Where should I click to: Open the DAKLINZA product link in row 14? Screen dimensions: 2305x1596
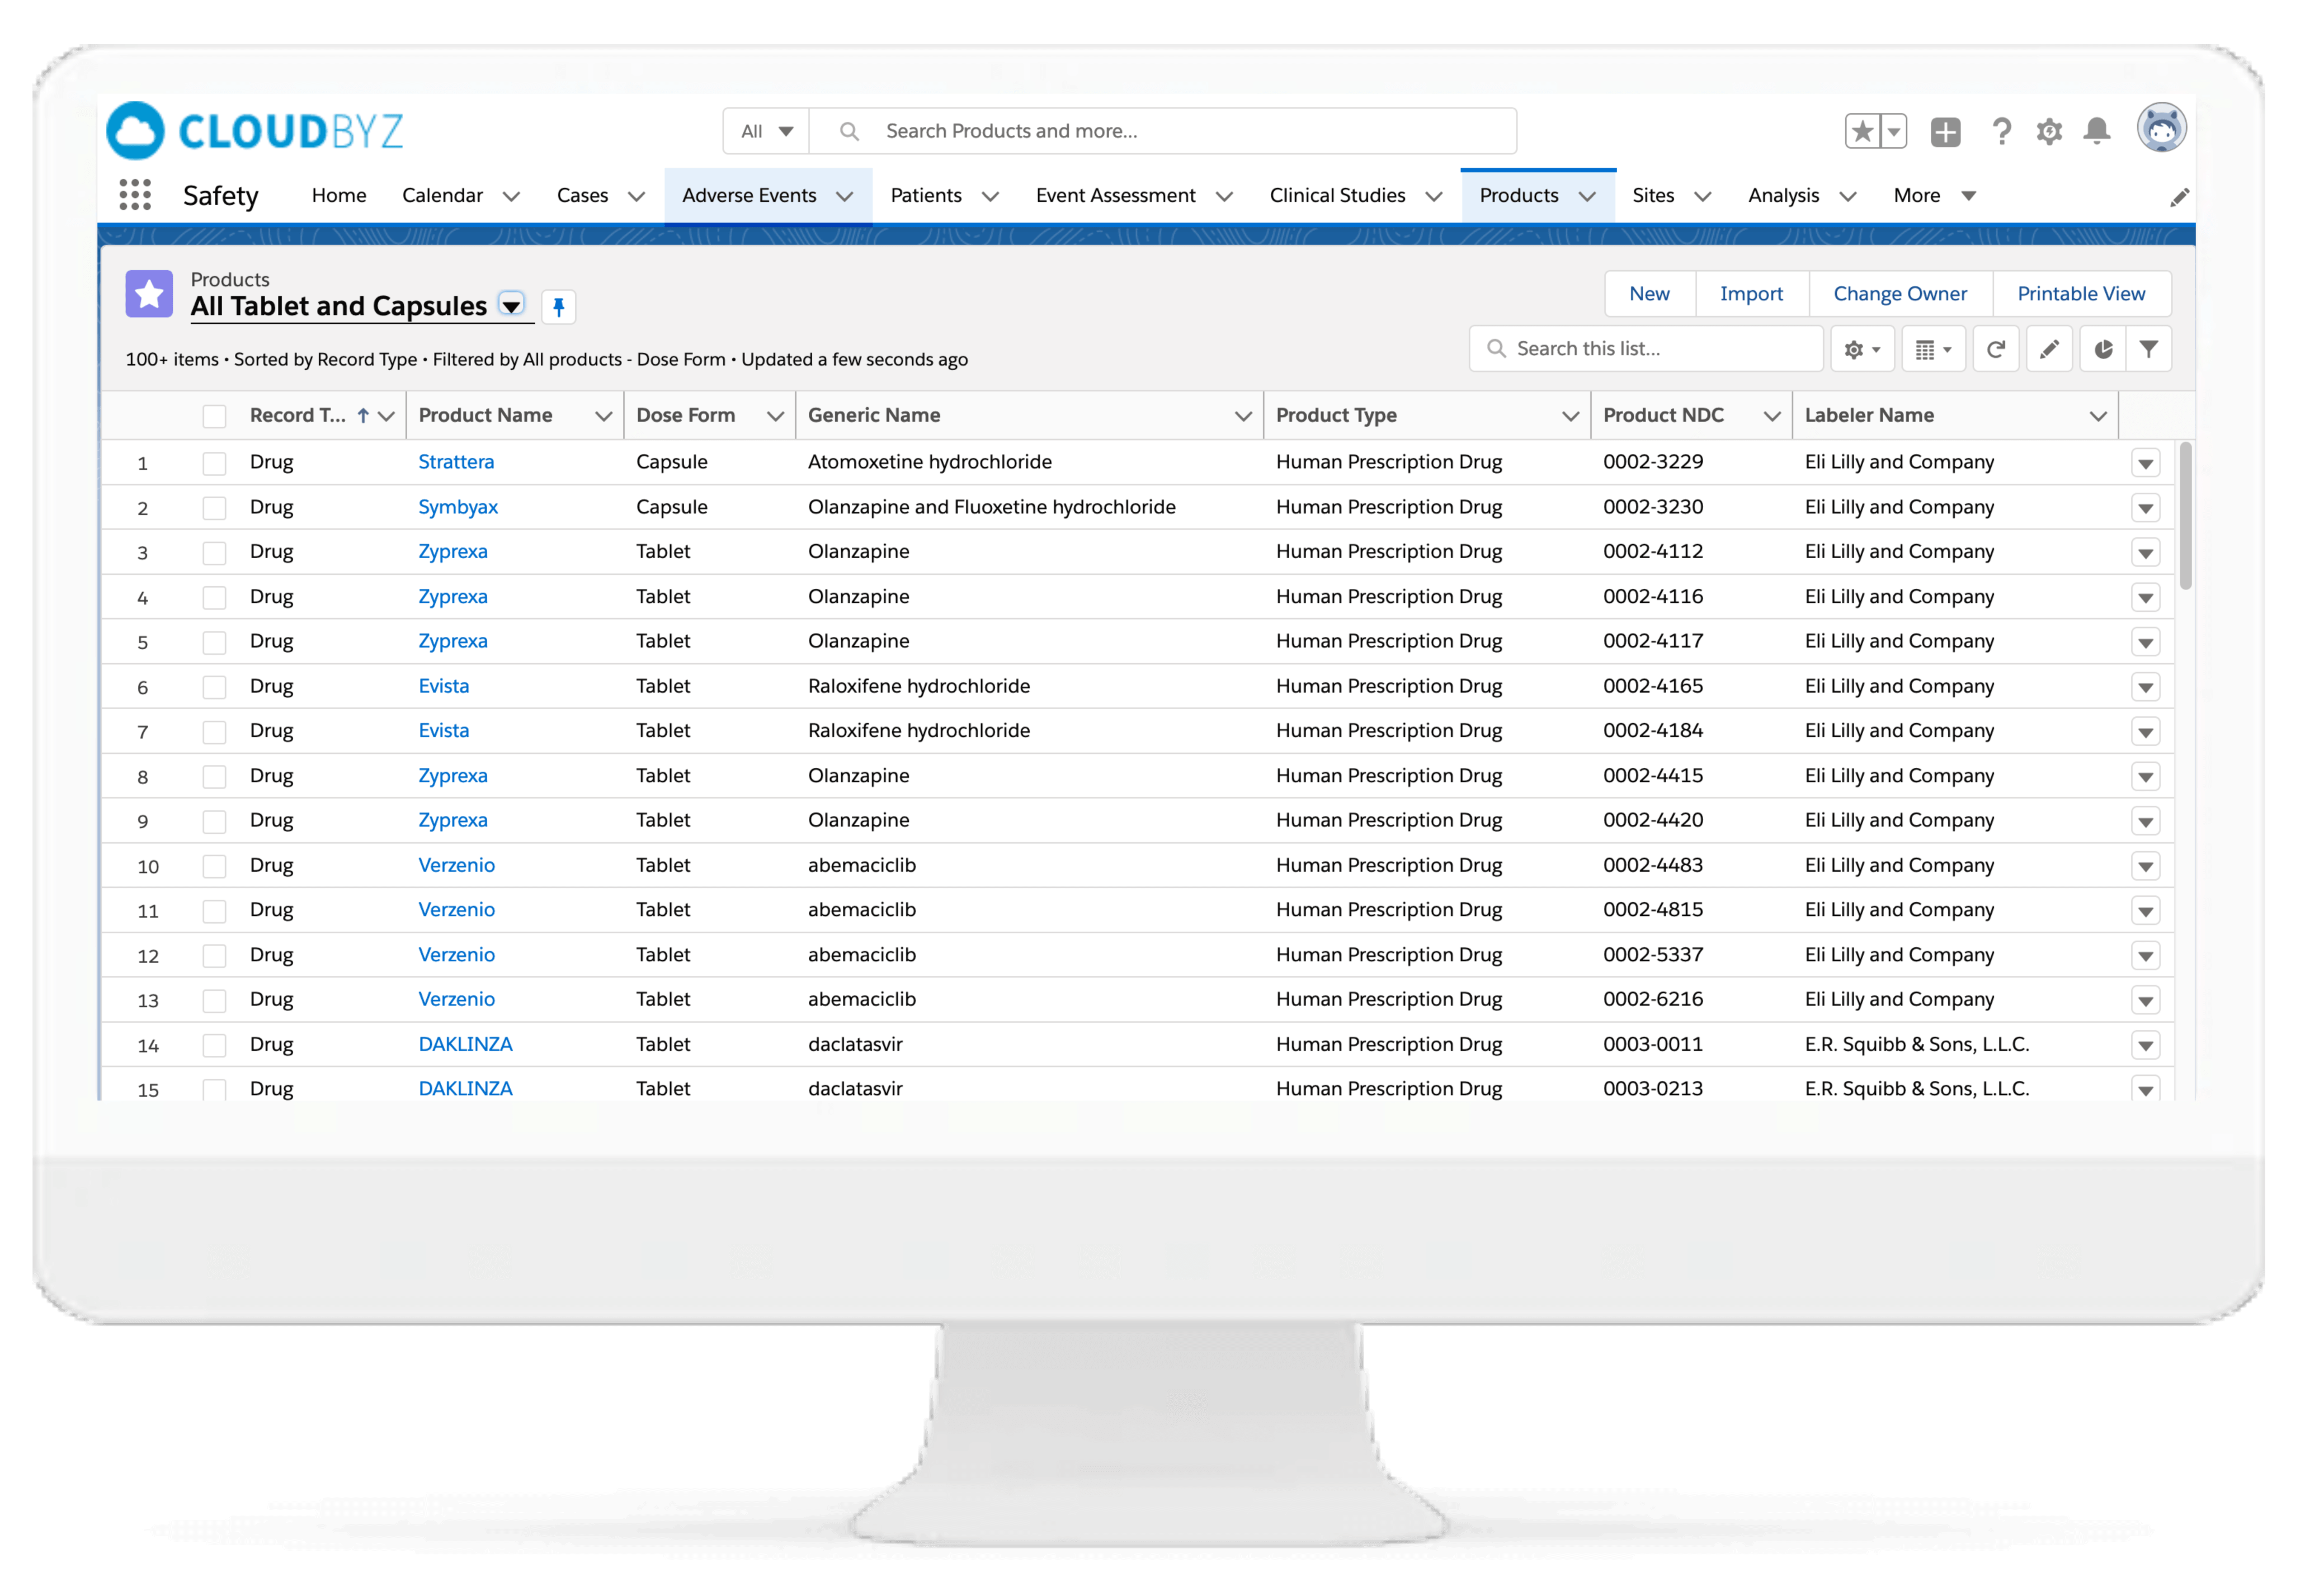tap(465, 1044)
